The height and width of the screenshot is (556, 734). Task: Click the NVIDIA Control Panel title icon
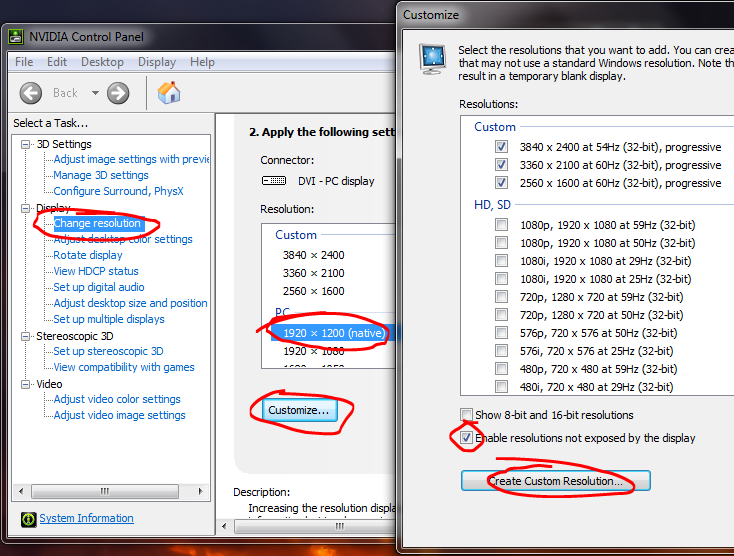point(16,37)
